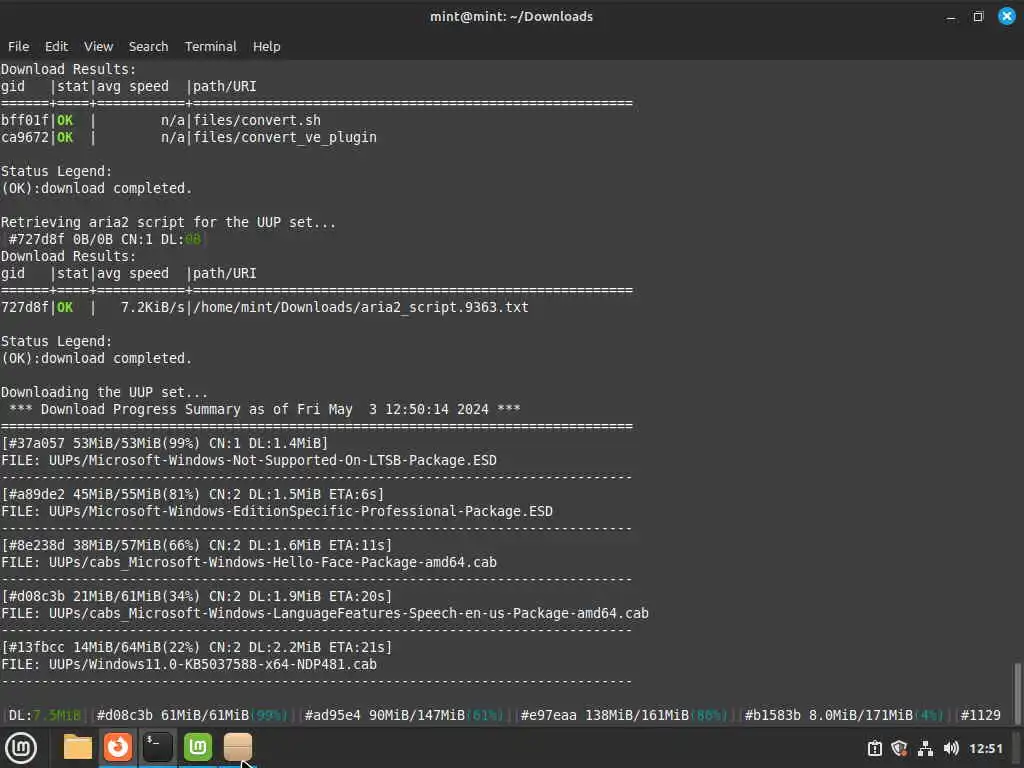This screenshot has height=768, width=1024.
Task: Open Firefox from the panel
Action: pos(118,747)
